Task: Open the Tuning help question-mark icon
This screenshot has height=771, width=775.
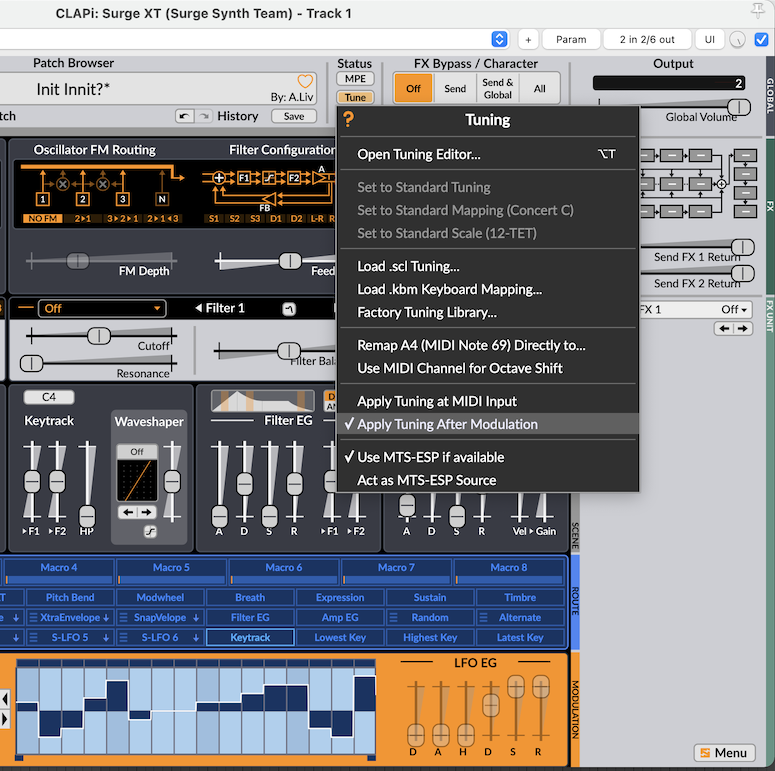Action: [348, 119]
